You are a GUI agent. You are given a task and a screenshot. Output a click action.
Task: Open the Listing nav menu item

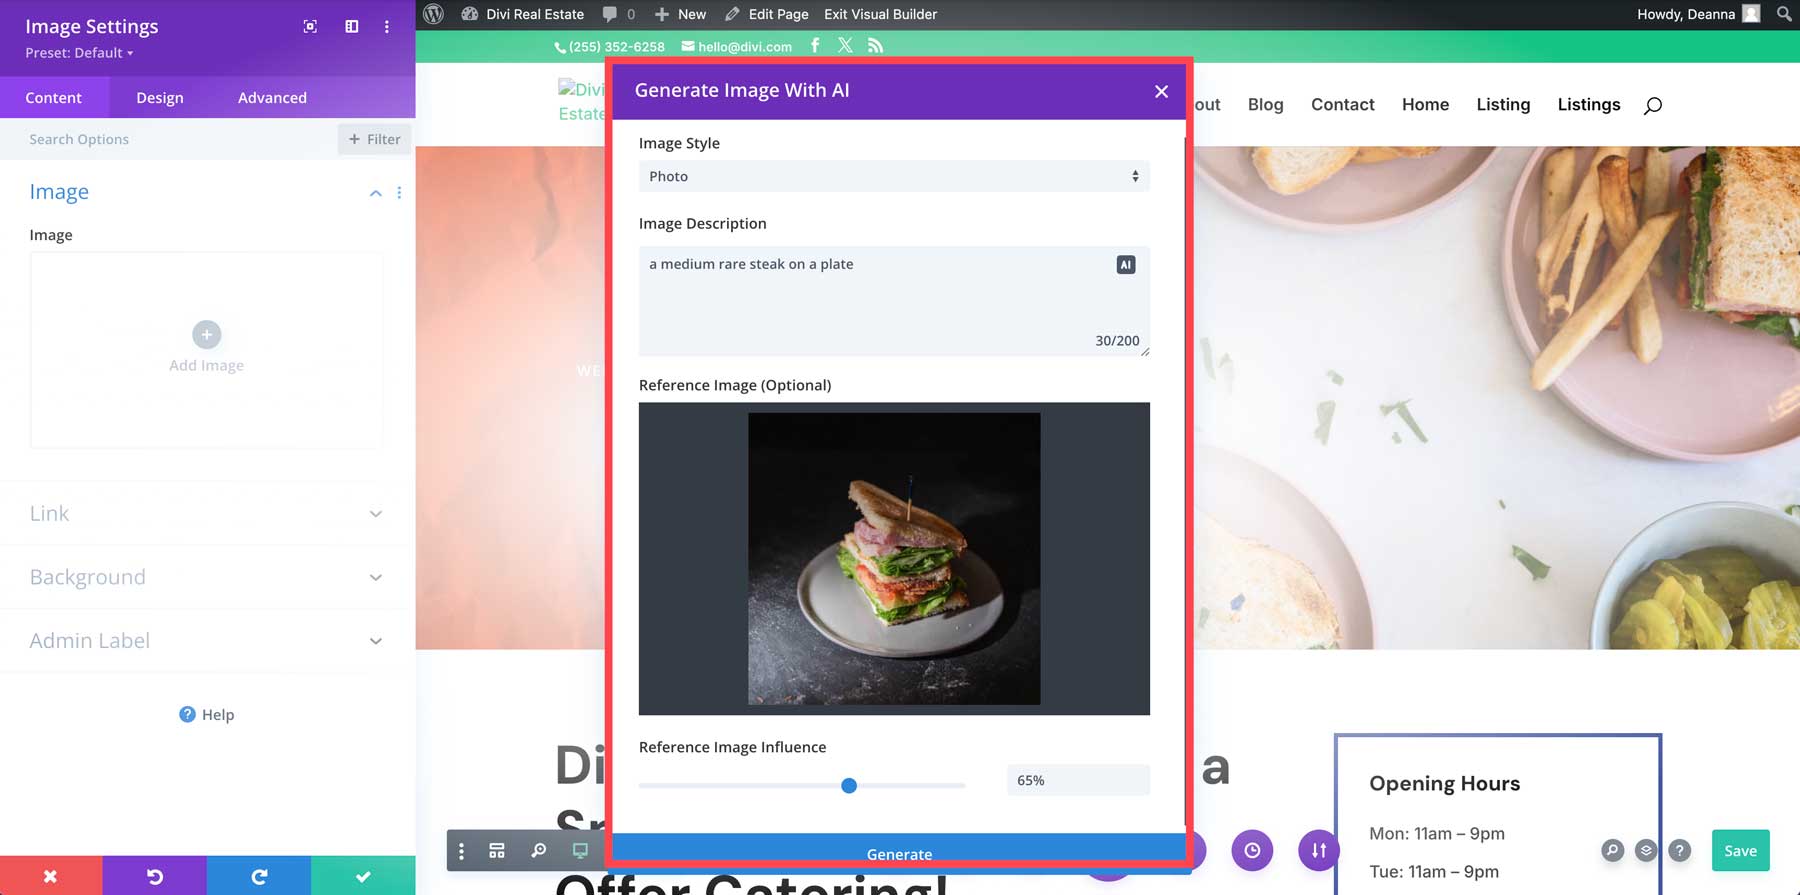pos(1503,104)
